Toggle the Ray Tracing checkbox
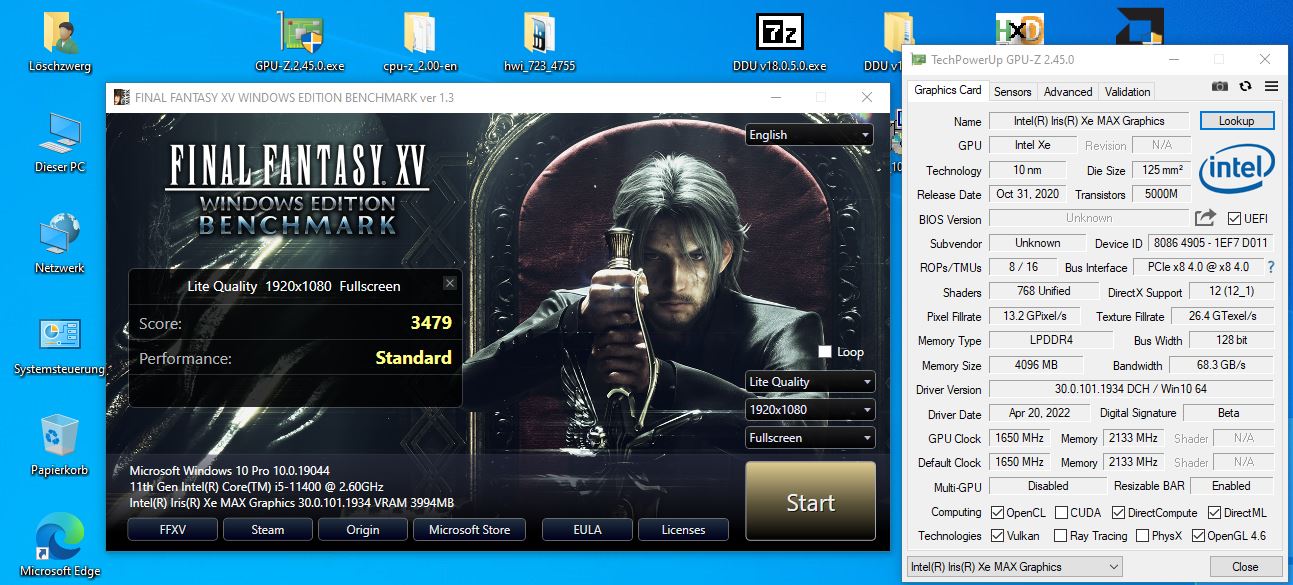The height and width of the screenshot is (585, 1293). coord(1059,536)
